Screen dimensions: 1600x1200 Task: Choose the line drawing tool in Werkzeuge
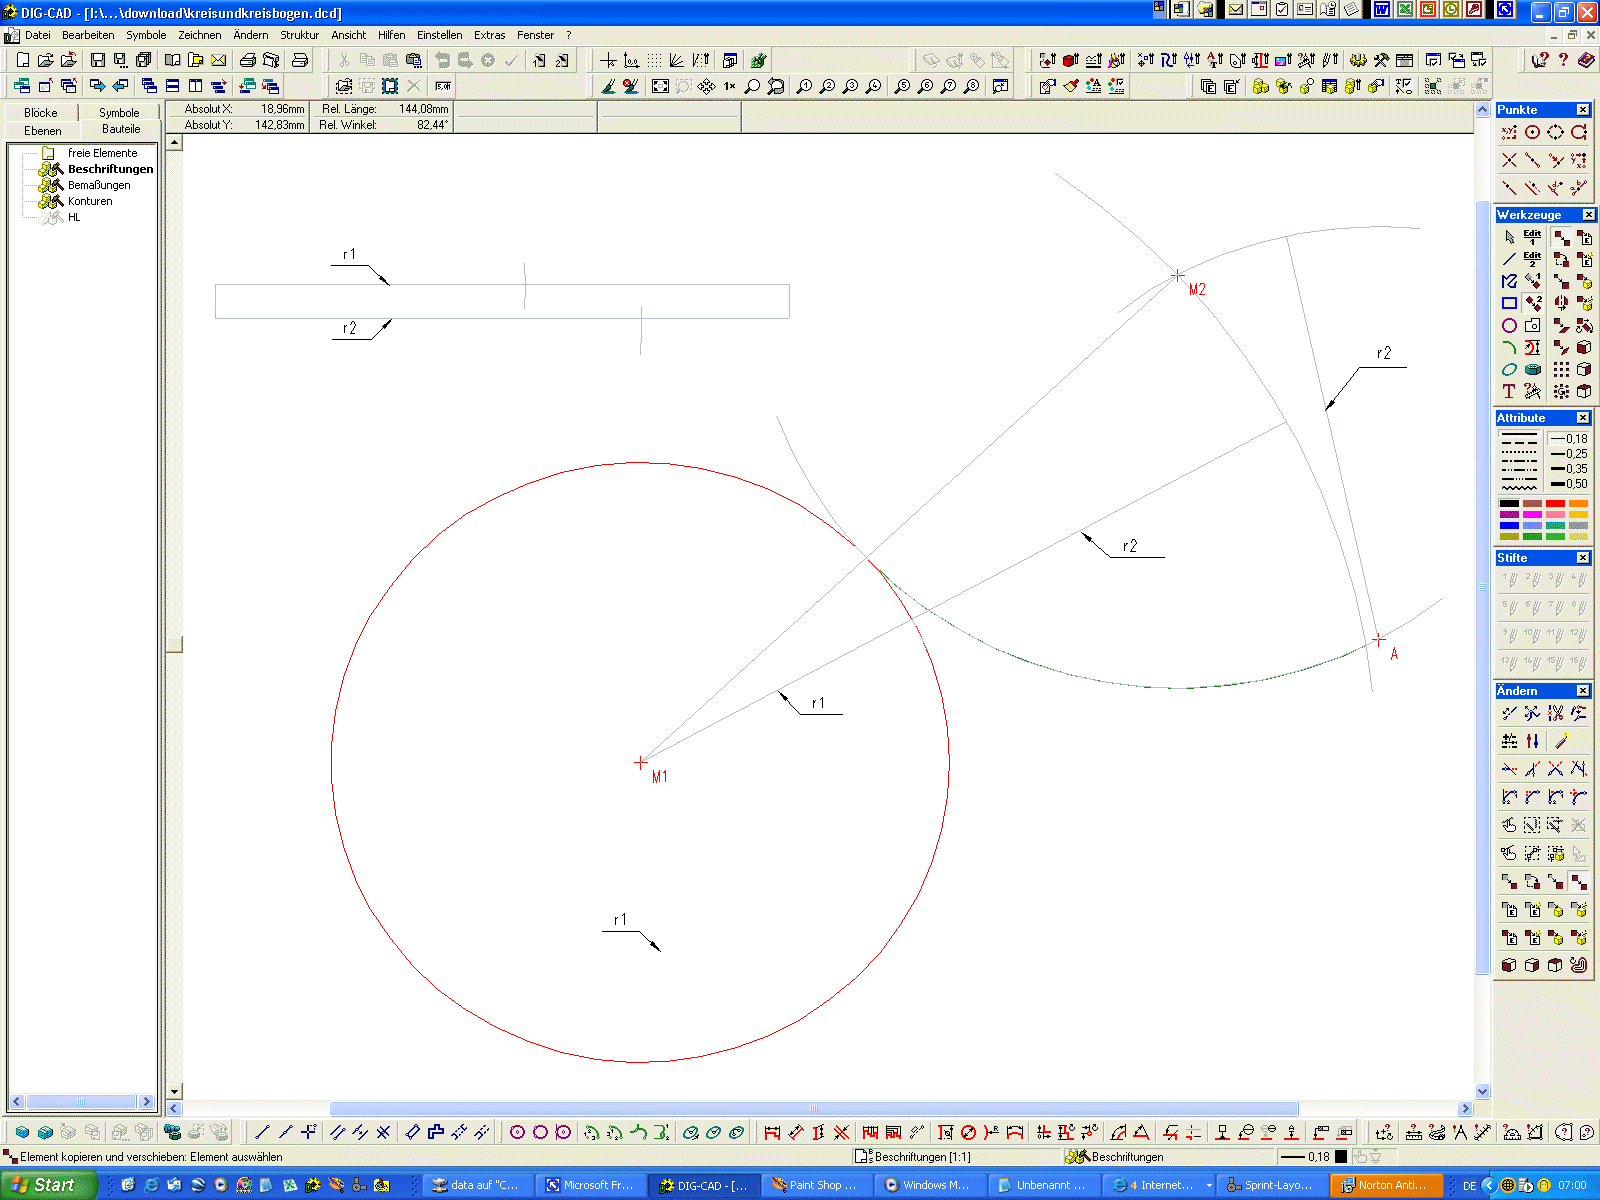click(1509, 260)
